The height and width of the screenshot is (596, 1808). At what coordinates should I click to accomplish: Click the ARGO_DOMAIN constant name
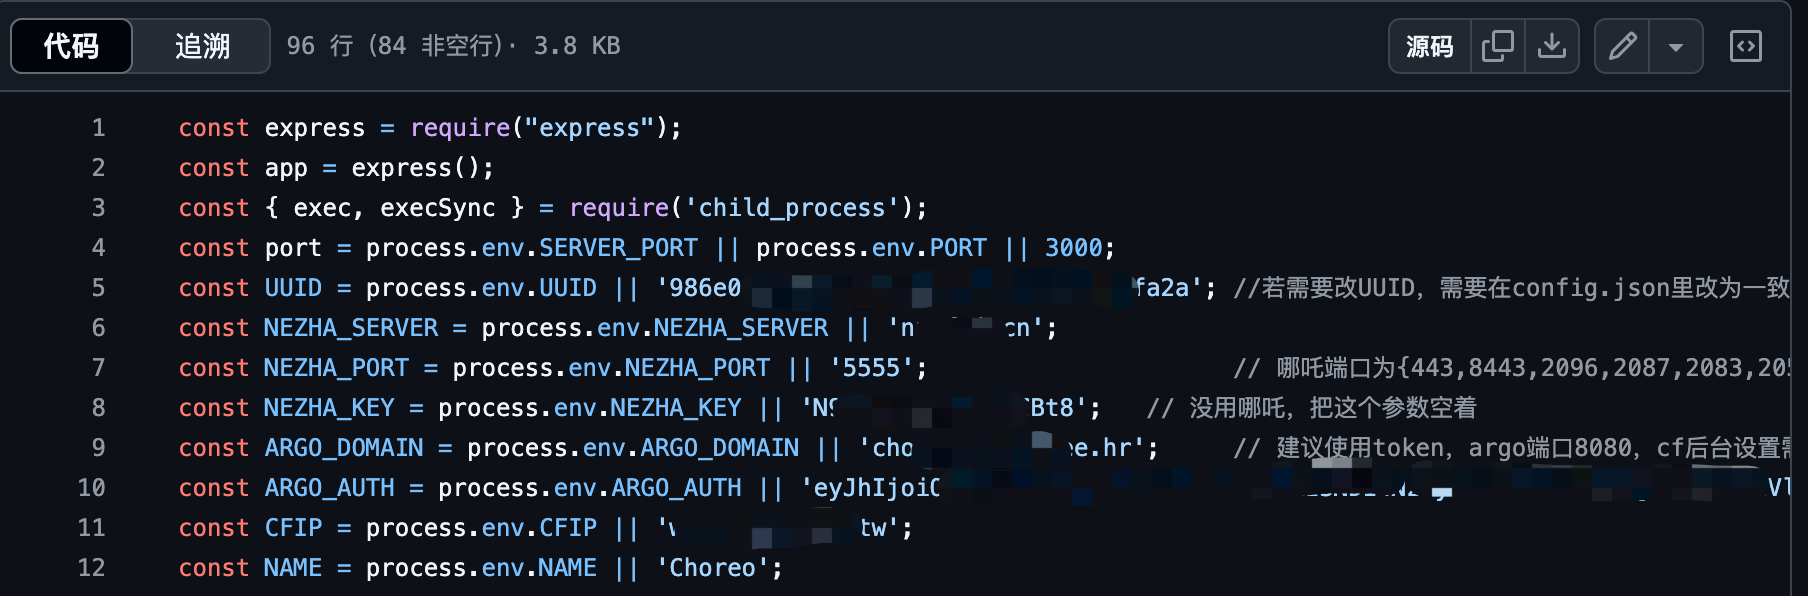click(x=344, y=448)
